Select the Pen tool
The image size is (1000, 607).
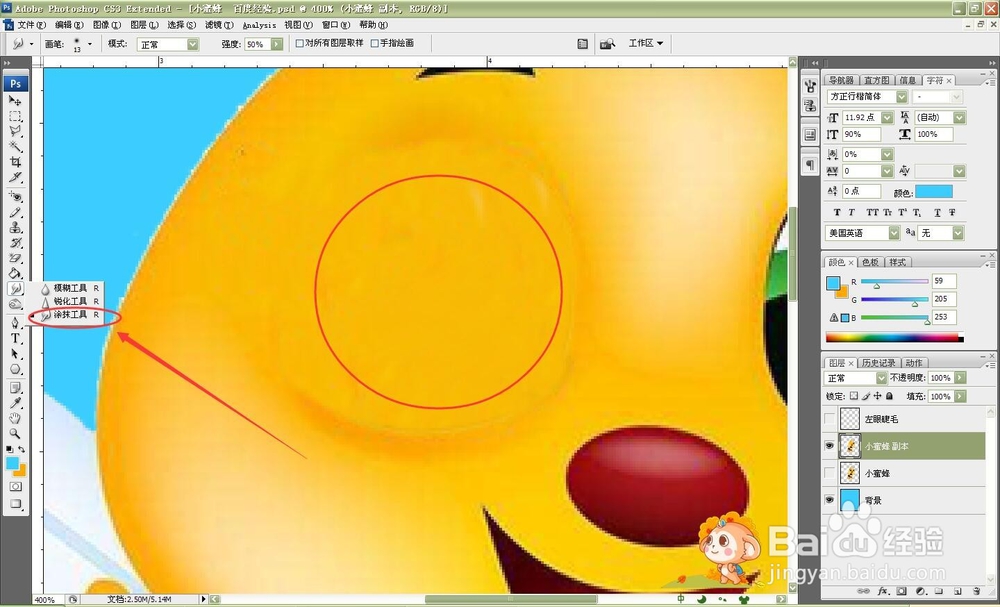coord(15,323)
